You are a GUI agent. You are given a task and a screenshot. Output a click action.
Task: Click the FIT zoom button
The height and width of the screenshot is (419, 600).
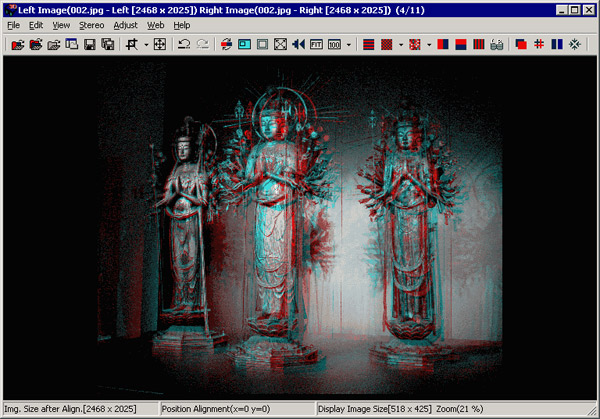click(x=316, y=44)
